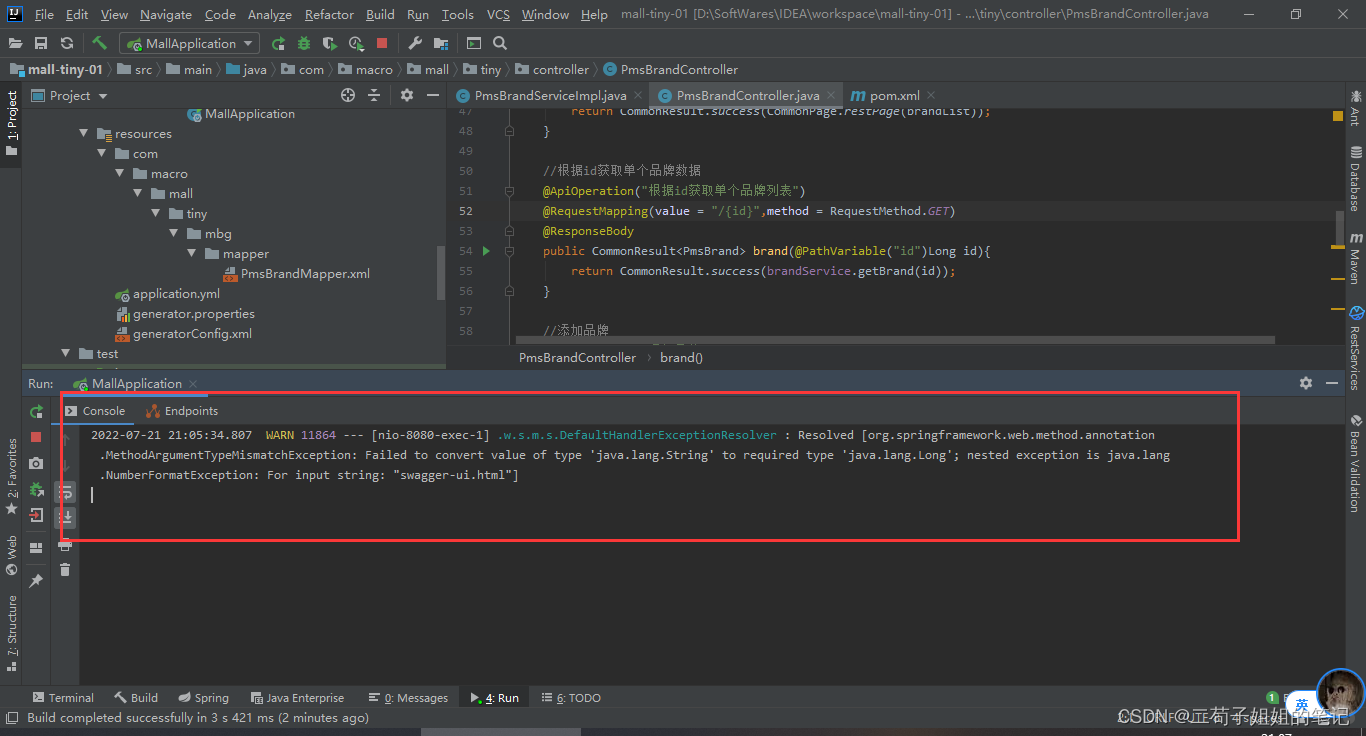The width and height of the screenshot is (1366, 736).
Task: Stop the app with main toolbar stop
Action: (382, 43)
